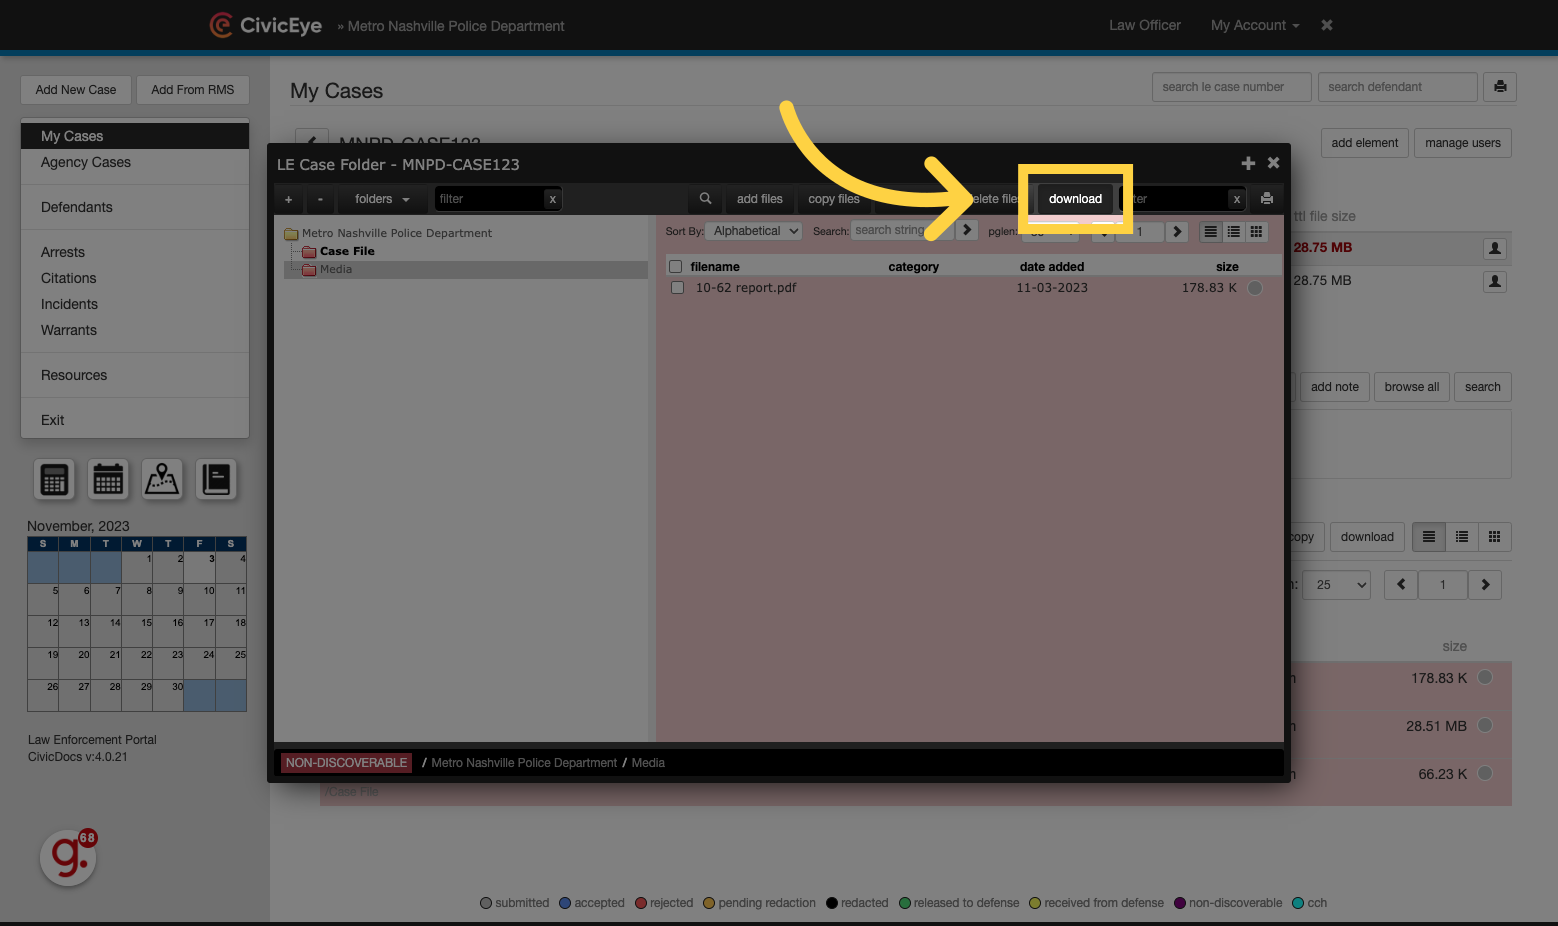
Task: Open the My Account dropdown menu
Action: [1255, 25]
